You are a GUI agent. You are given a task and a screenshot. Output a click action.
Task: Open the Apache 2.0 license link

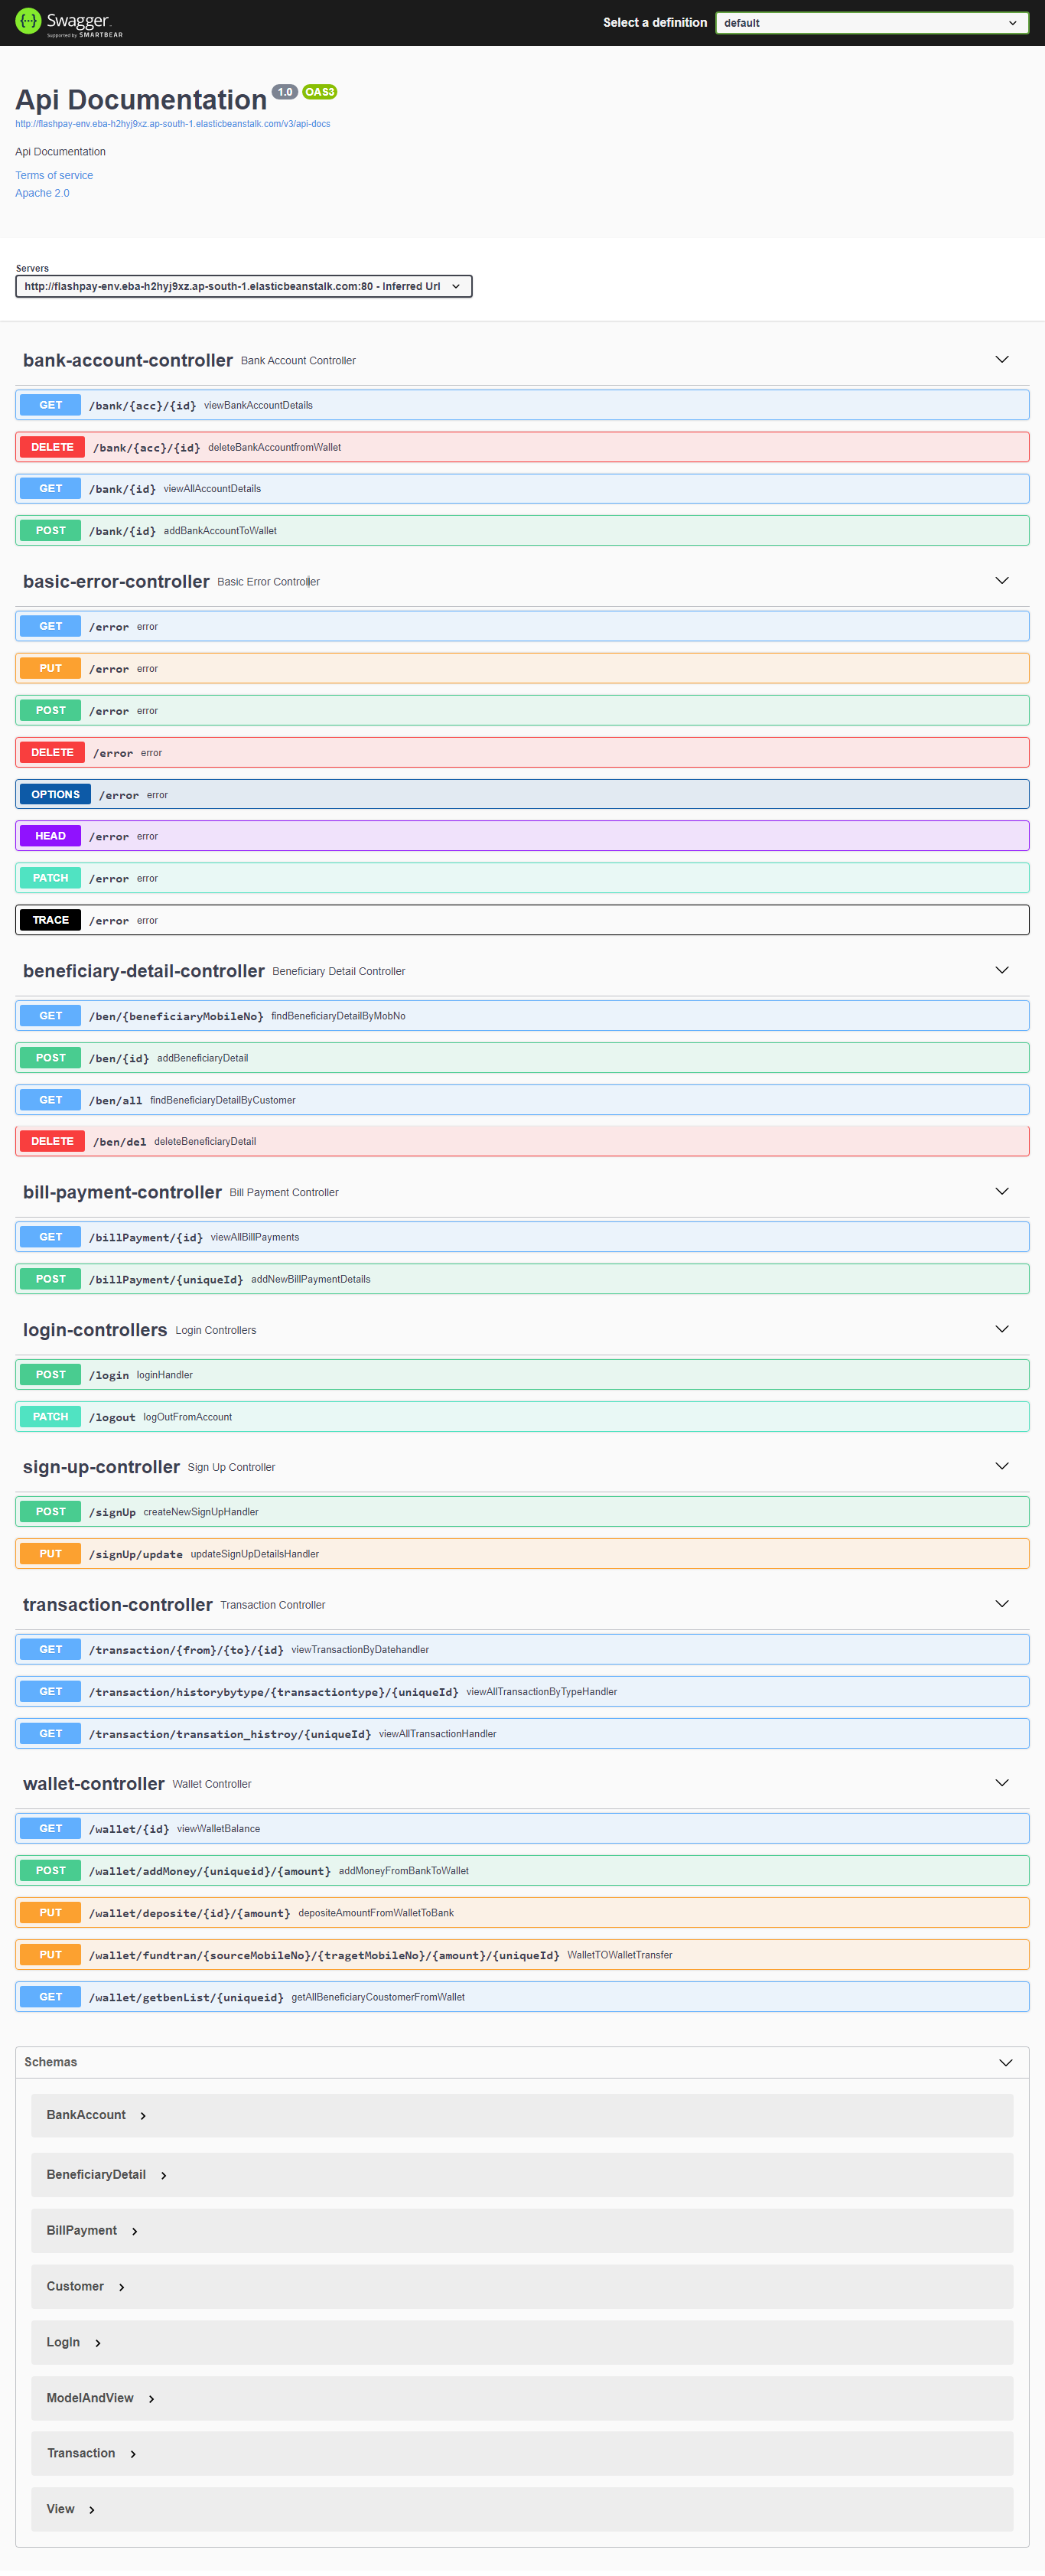[x=42, y=194]
